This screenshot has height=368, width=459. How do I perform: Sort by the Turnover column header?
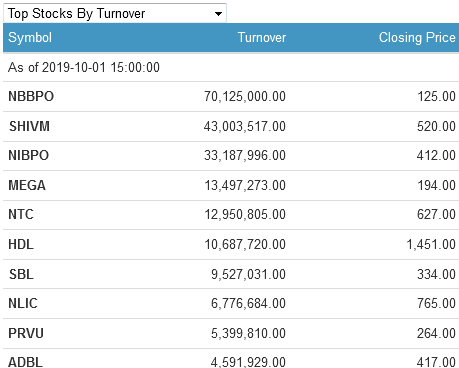[262, 37]
